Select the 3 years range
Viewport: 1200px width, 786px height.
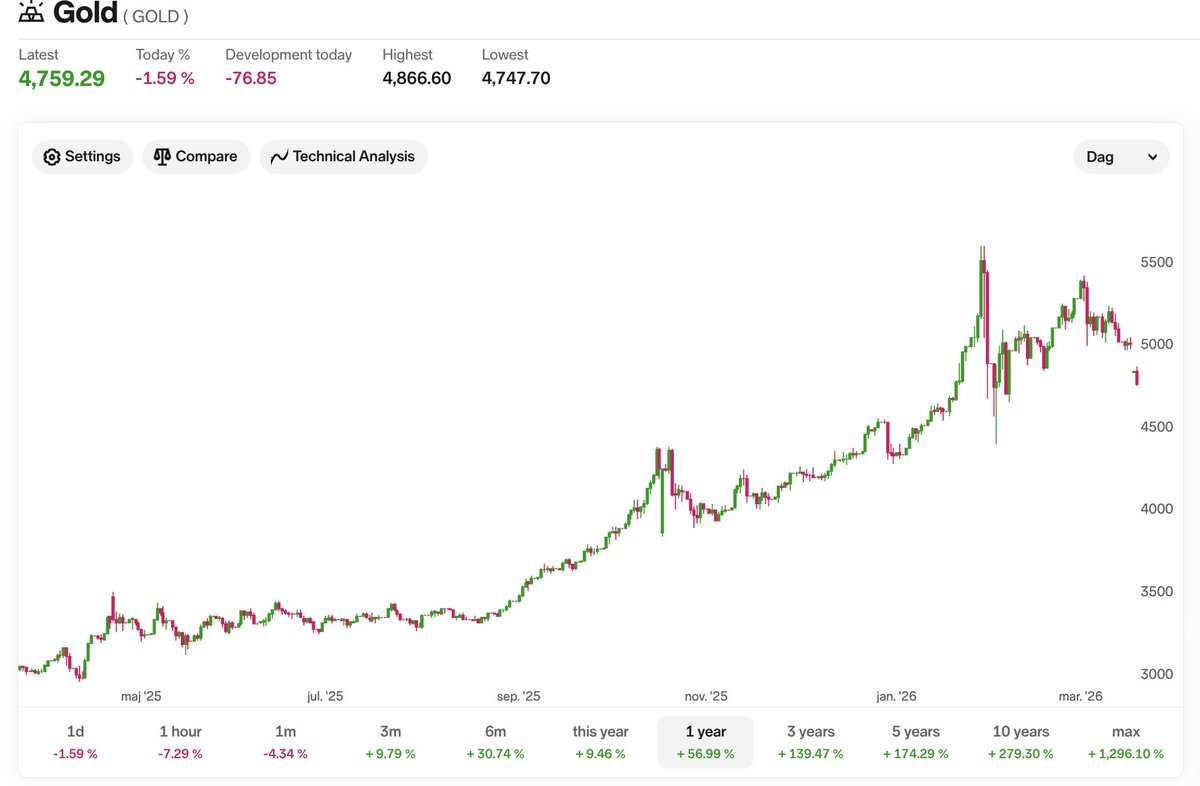click(x=810, y=742)
